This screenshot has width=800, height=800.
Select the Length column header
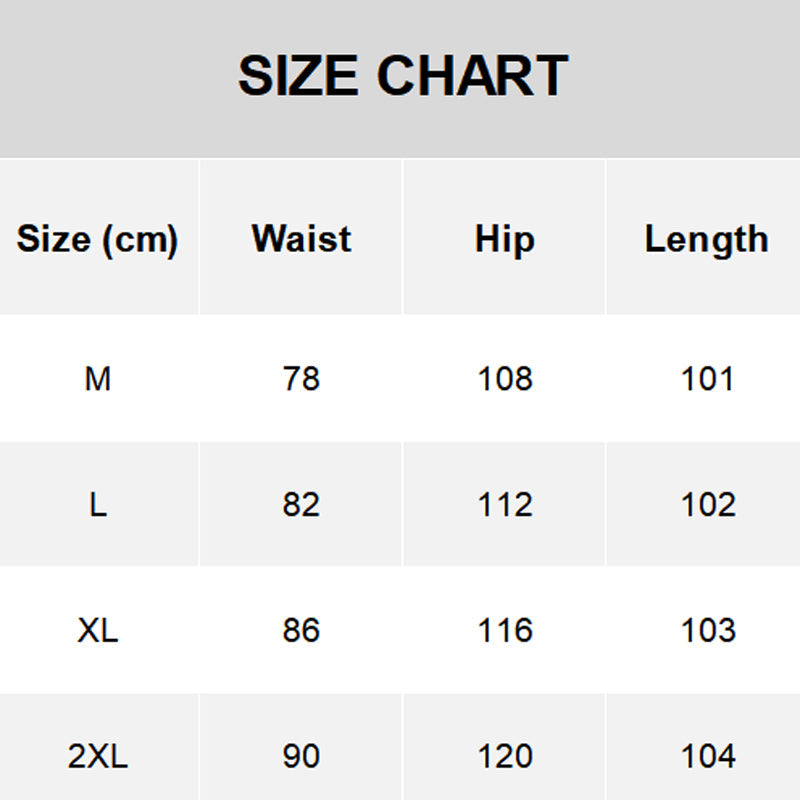706,239
